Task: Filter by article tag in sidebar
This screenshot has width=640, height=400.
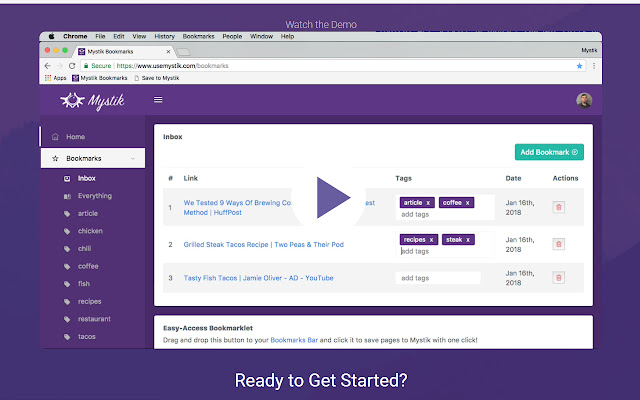Action: click(88, 213)
